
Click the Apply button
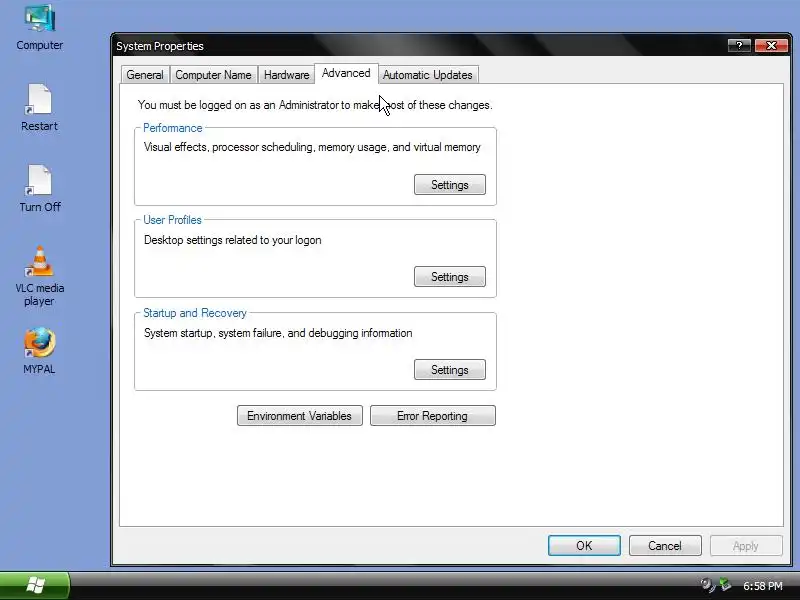[745, 546]
